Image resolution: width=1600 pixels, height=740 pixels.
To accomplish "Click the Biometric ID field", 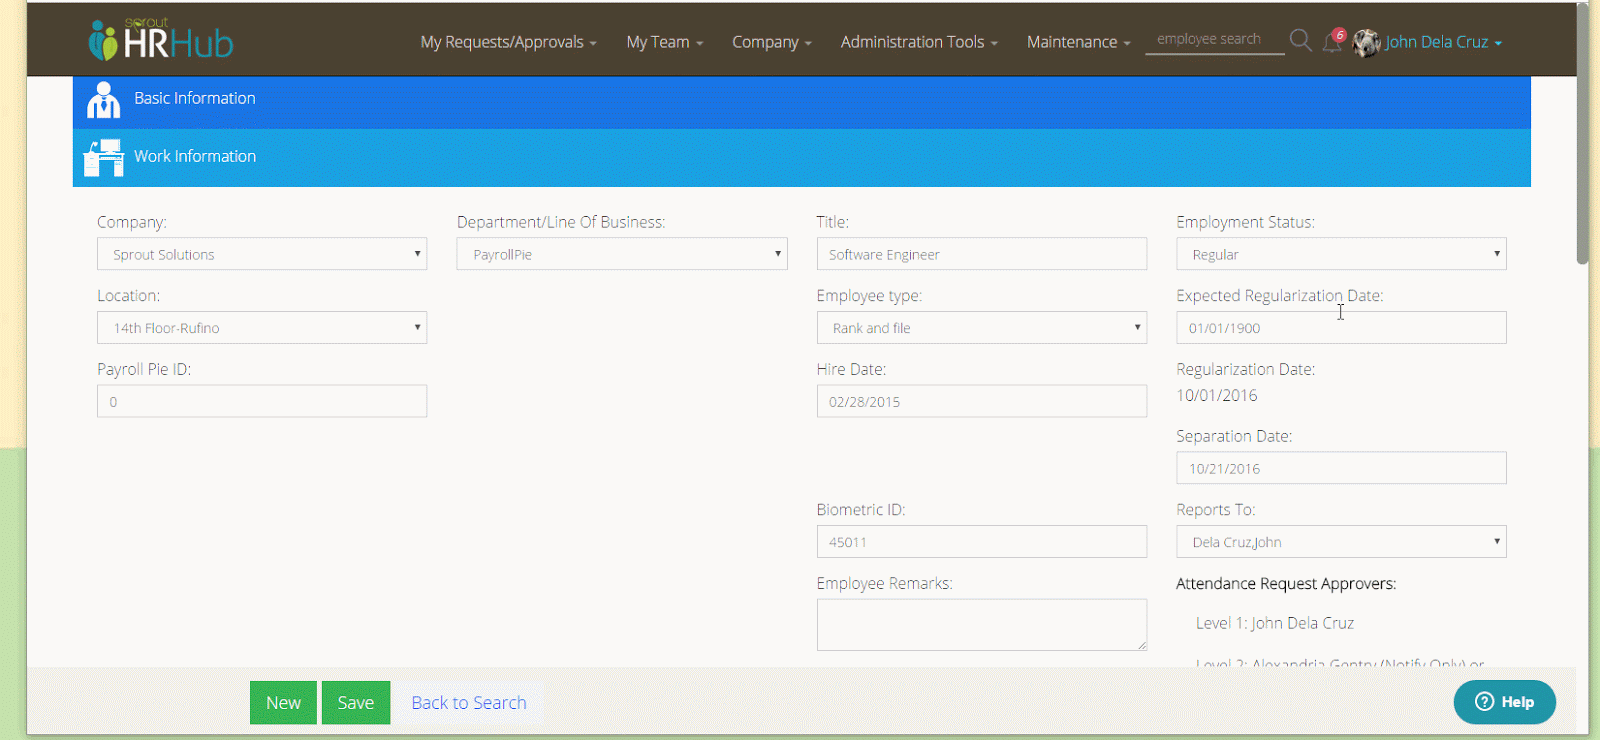I will pos(982,541).
